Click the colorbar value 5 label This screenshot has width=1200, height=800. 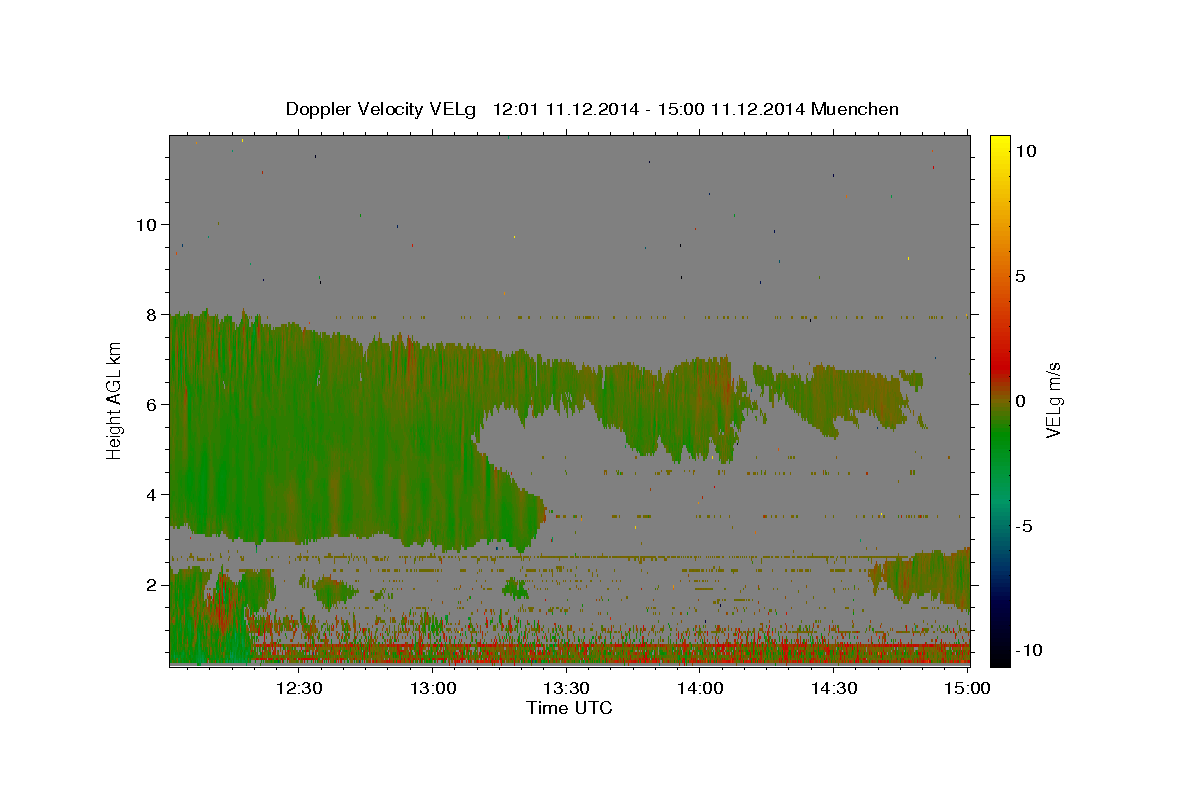pos(1019,275)
